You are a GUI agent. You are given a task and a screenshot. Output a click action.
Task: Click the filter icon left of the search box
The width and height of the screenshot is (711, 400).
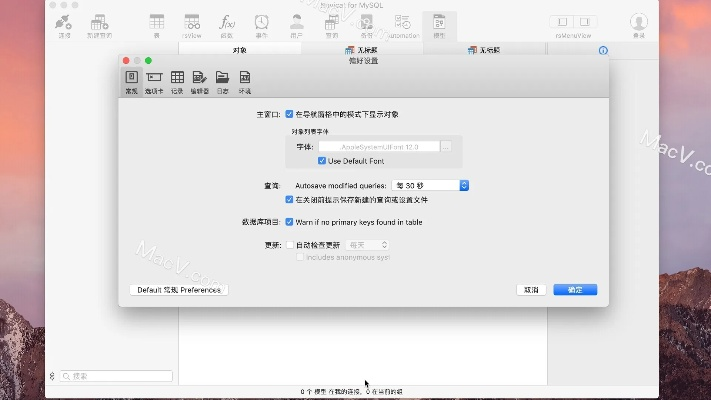[x=52, y=376]
